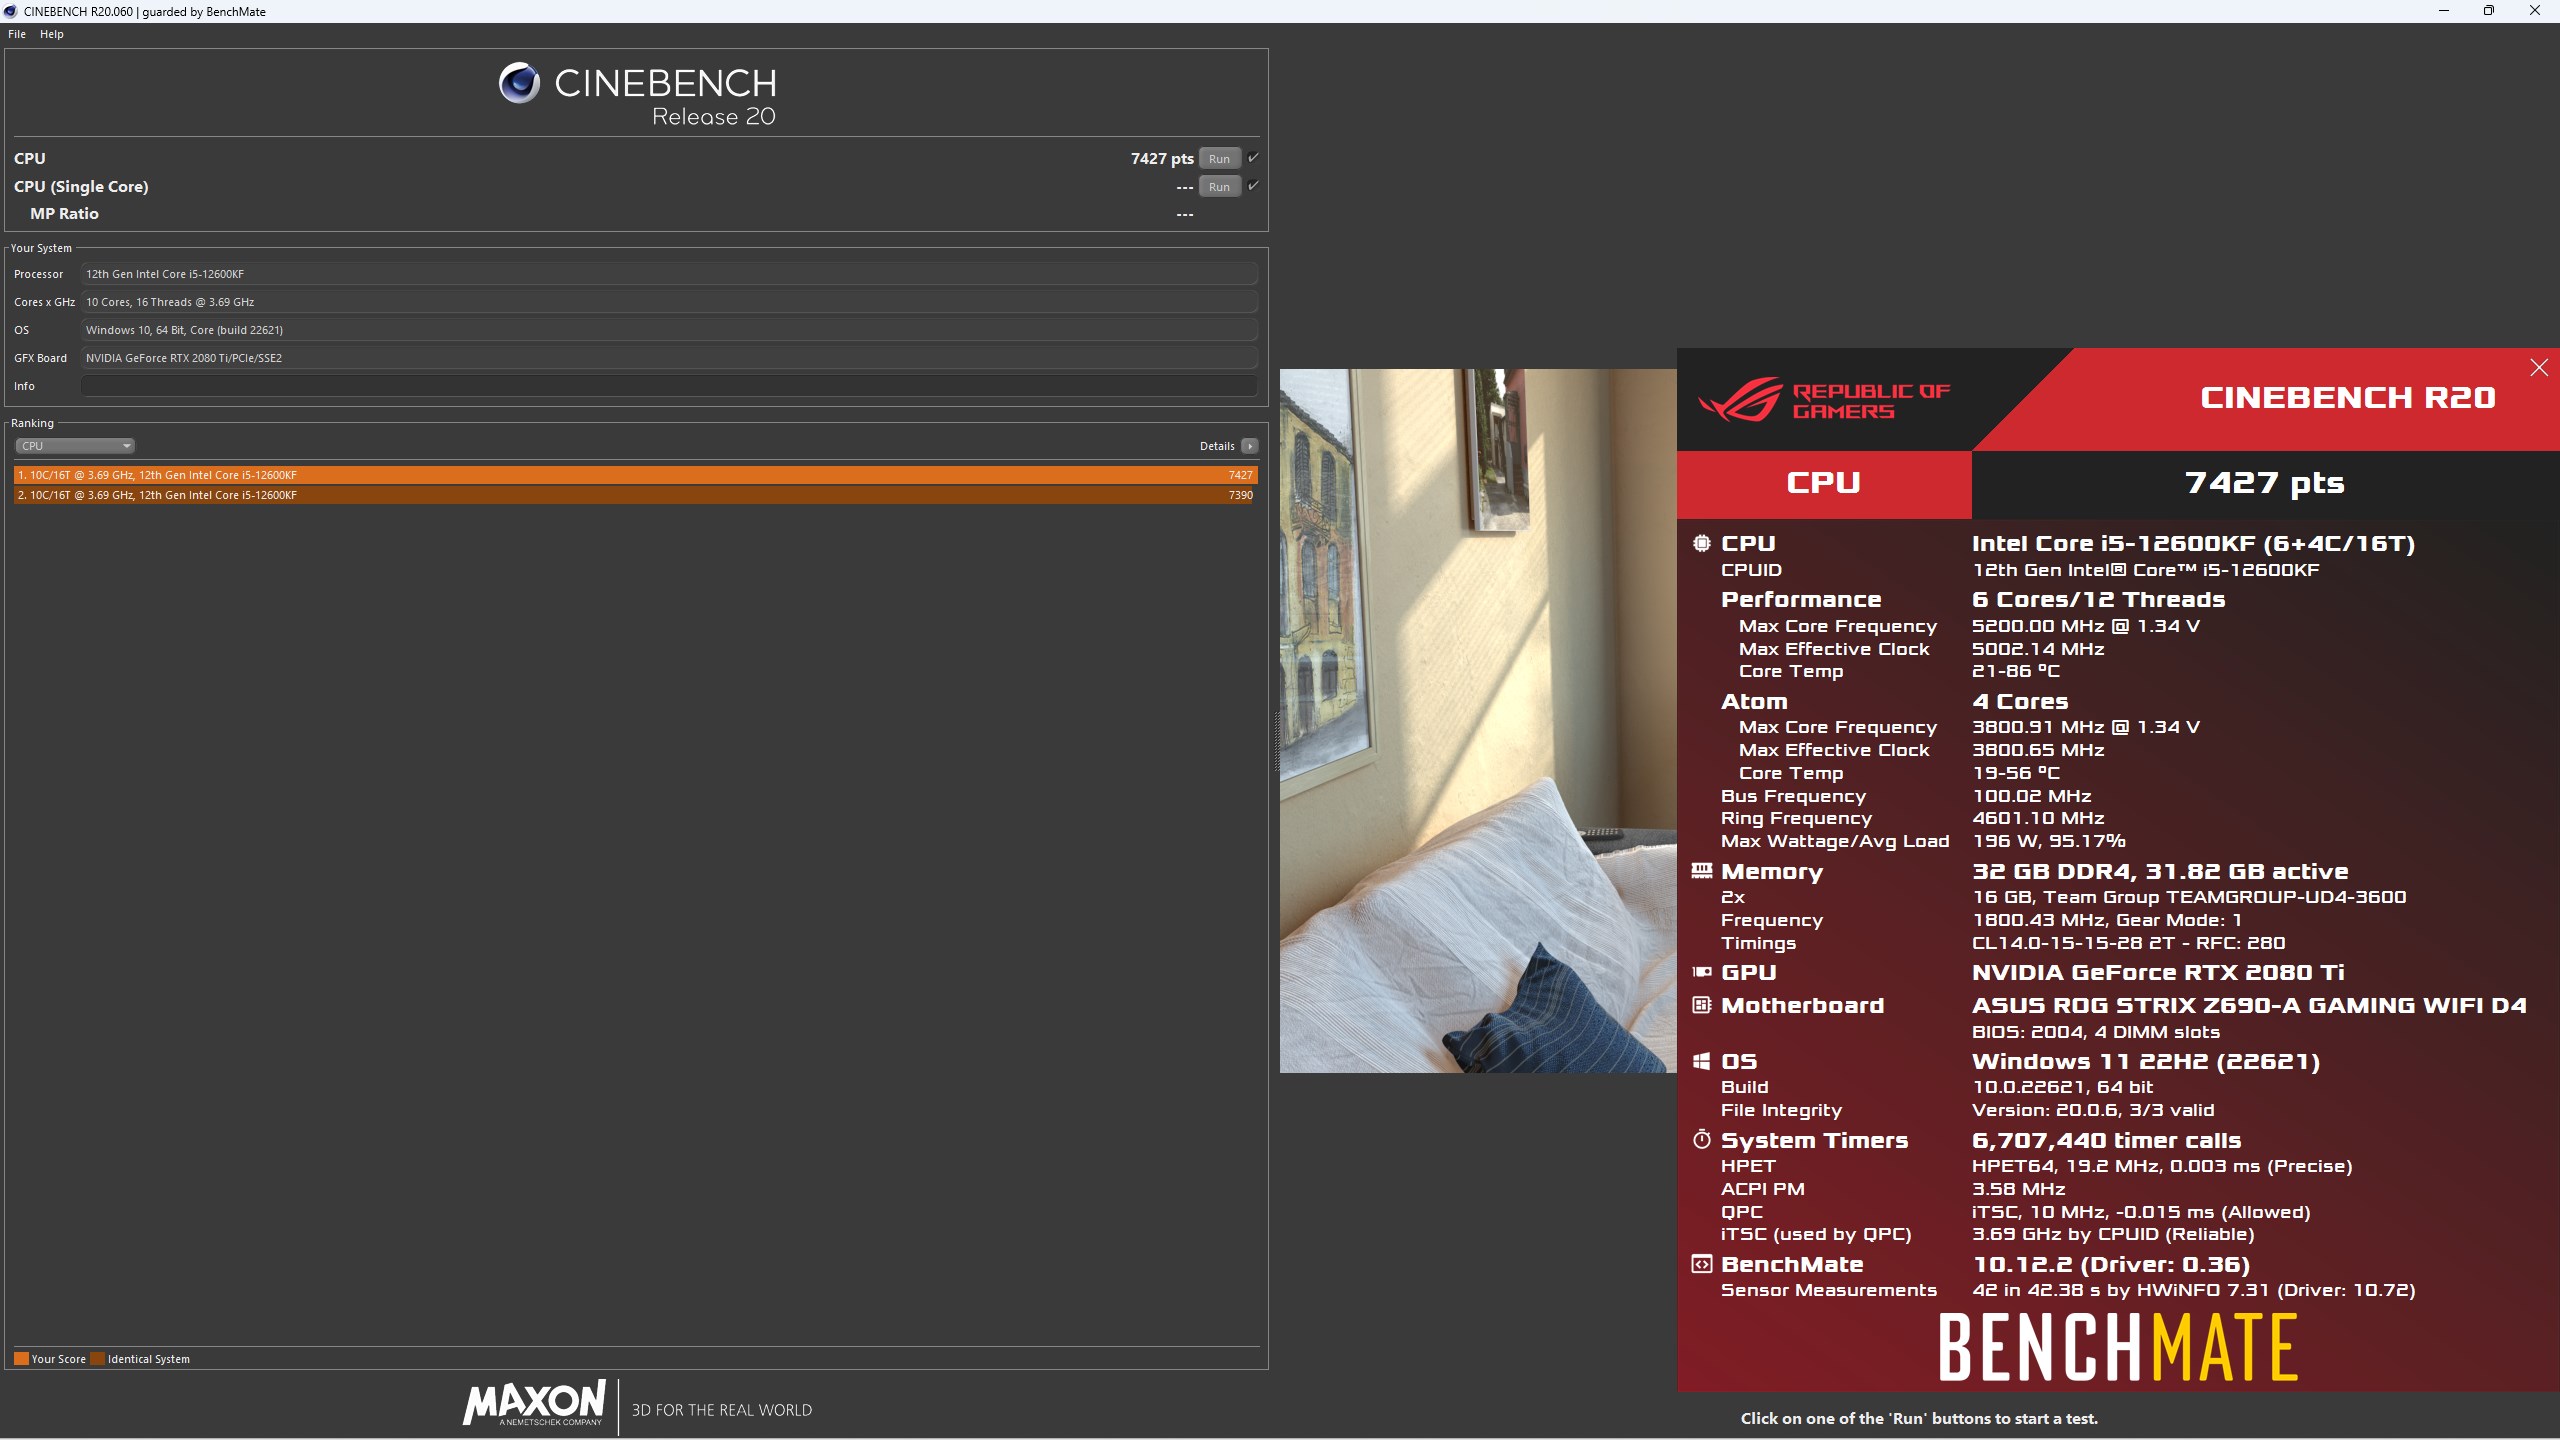The height and width of the screenshot is (1440, 2560).
Task: Click the 6,707,440 timer calls text
Action: tap(2107, 1140)
